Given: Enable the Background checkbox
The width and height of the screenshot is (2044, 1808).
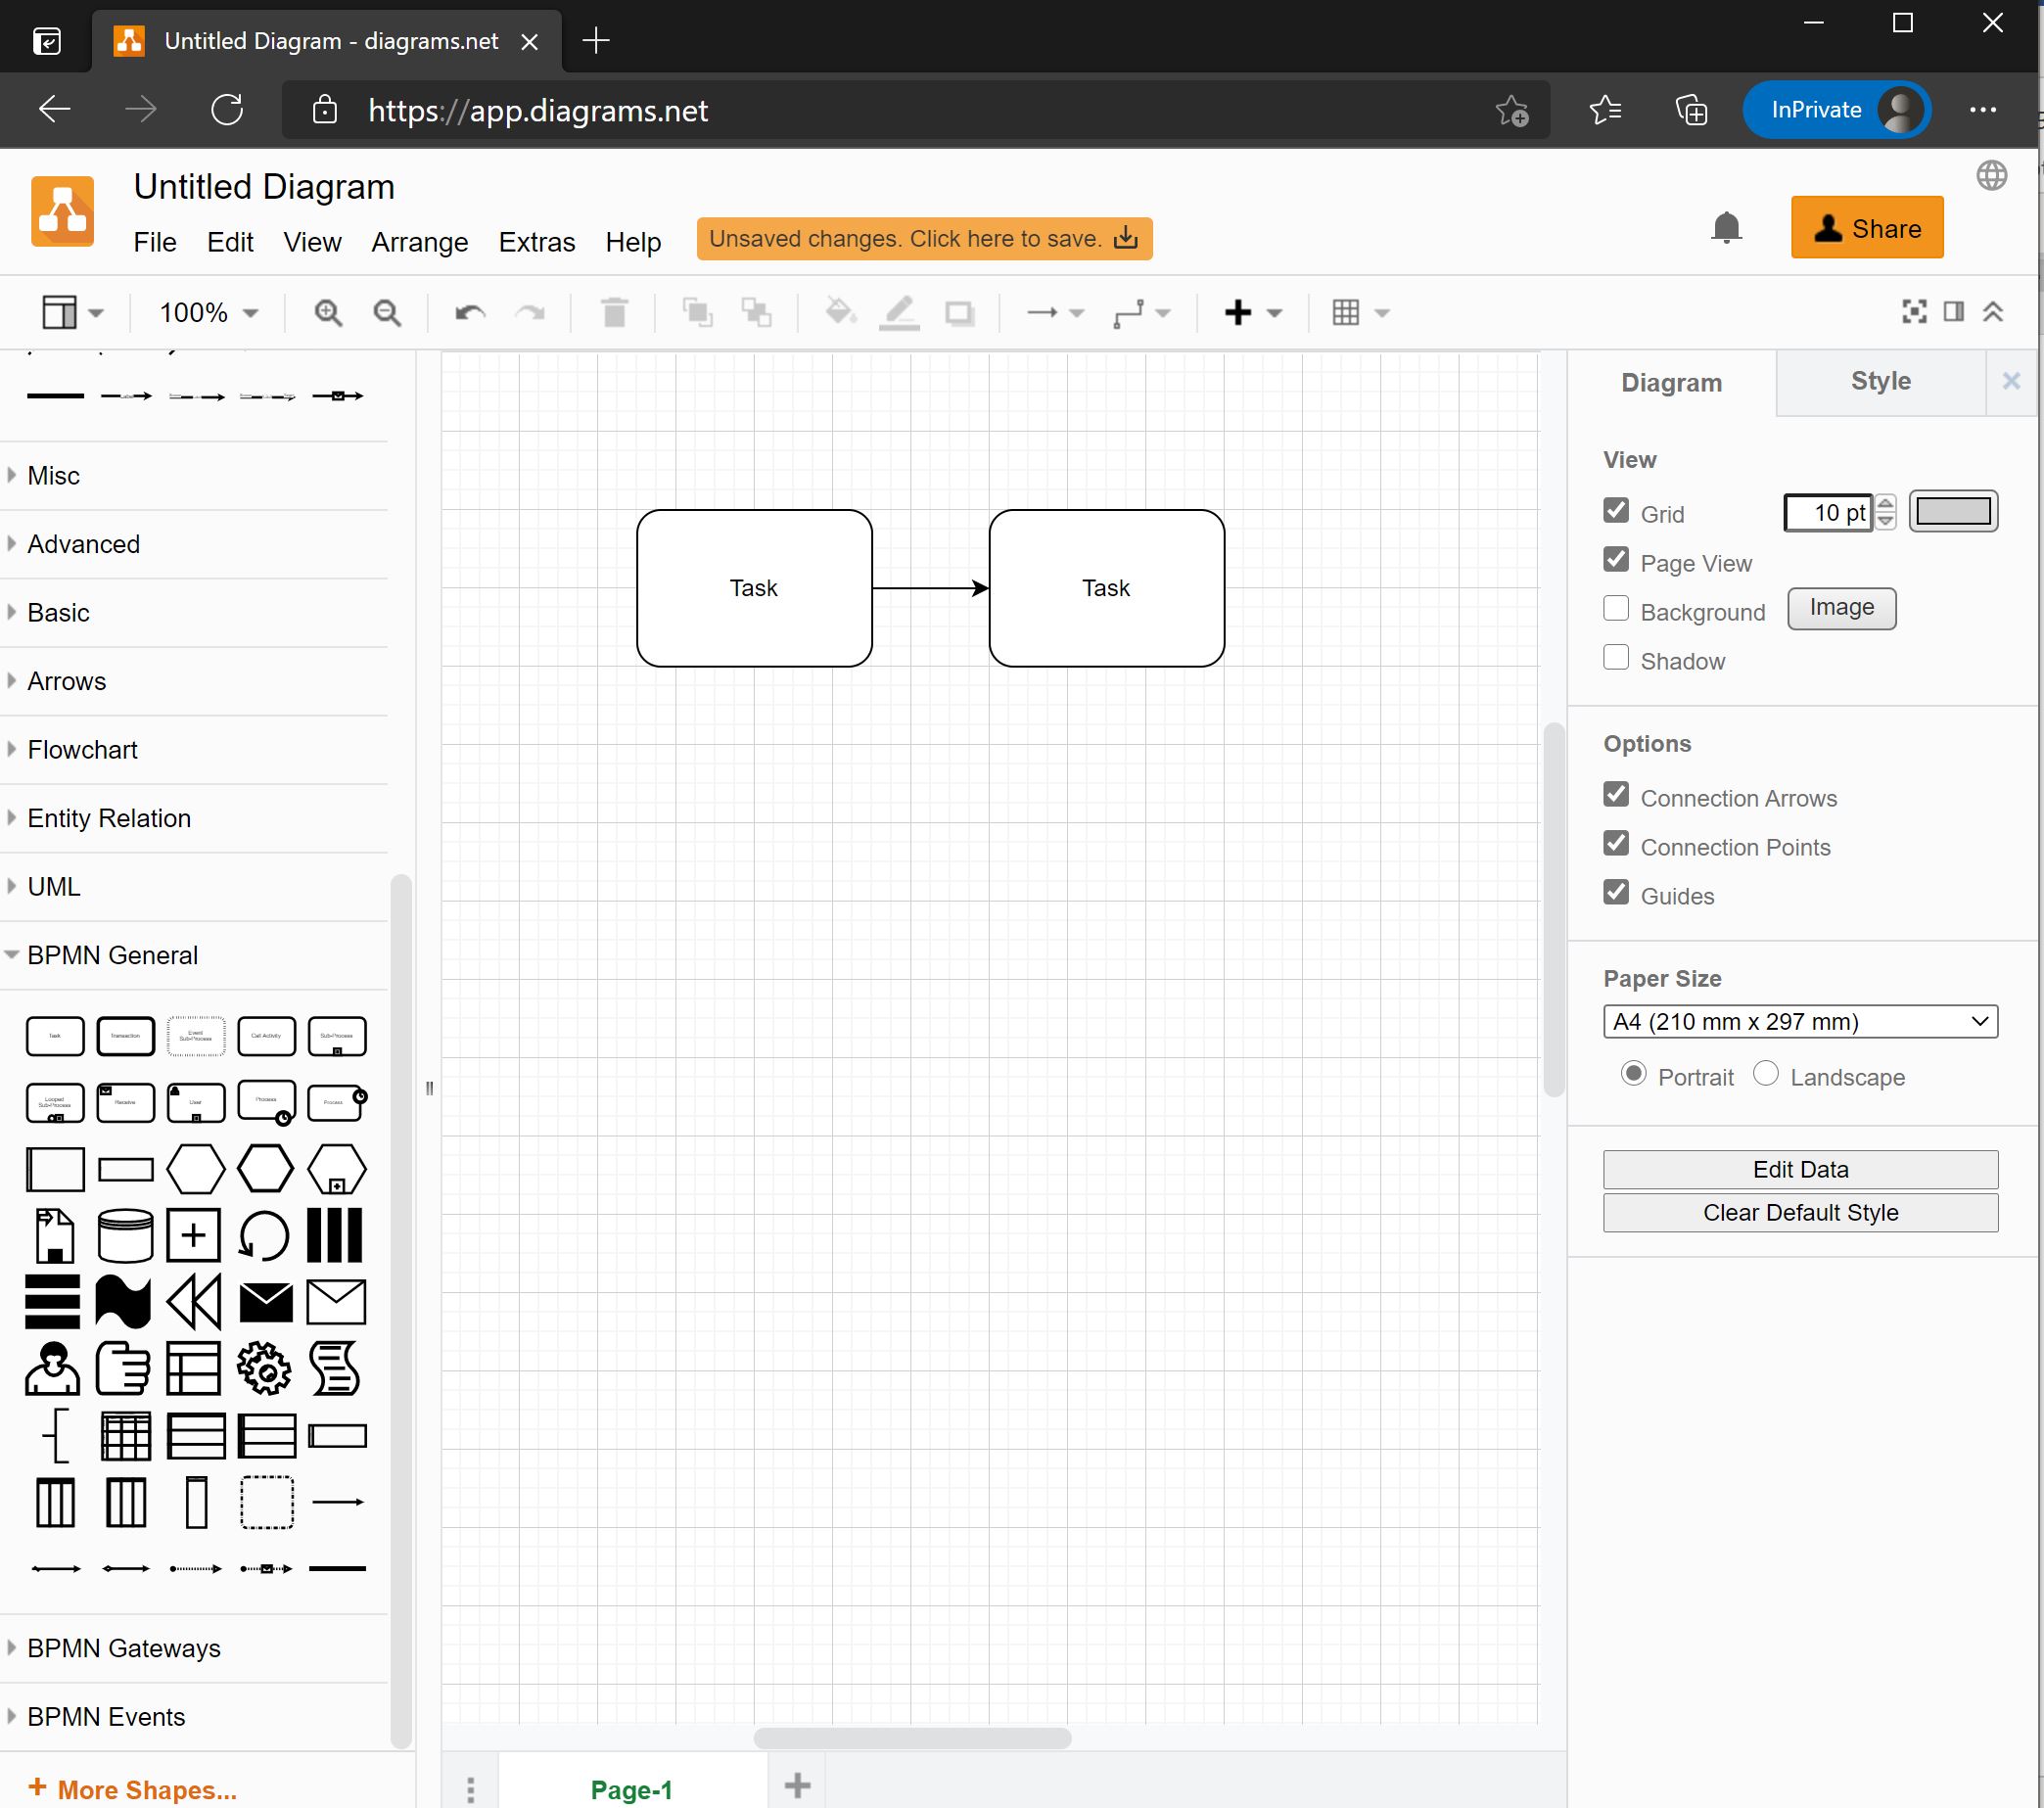Looking at the screenshot, I should 1616,608.
